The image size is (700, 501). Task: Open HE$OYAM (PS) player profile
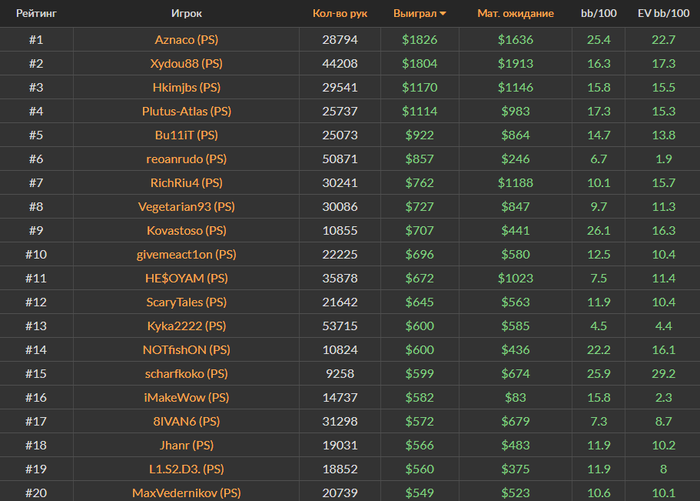tap(186, 278)
